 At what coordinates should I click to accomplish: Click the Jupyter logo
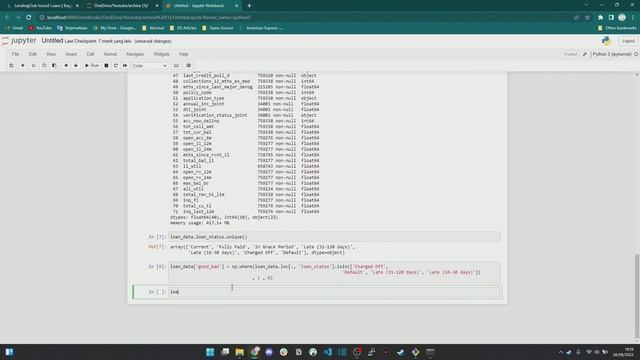pos(19,41)
